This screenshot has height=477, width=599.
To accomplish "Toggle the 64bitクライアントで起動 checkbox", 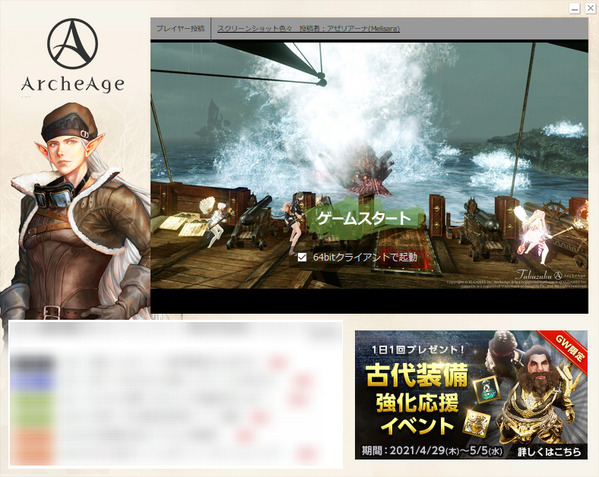I will [302, 257].
